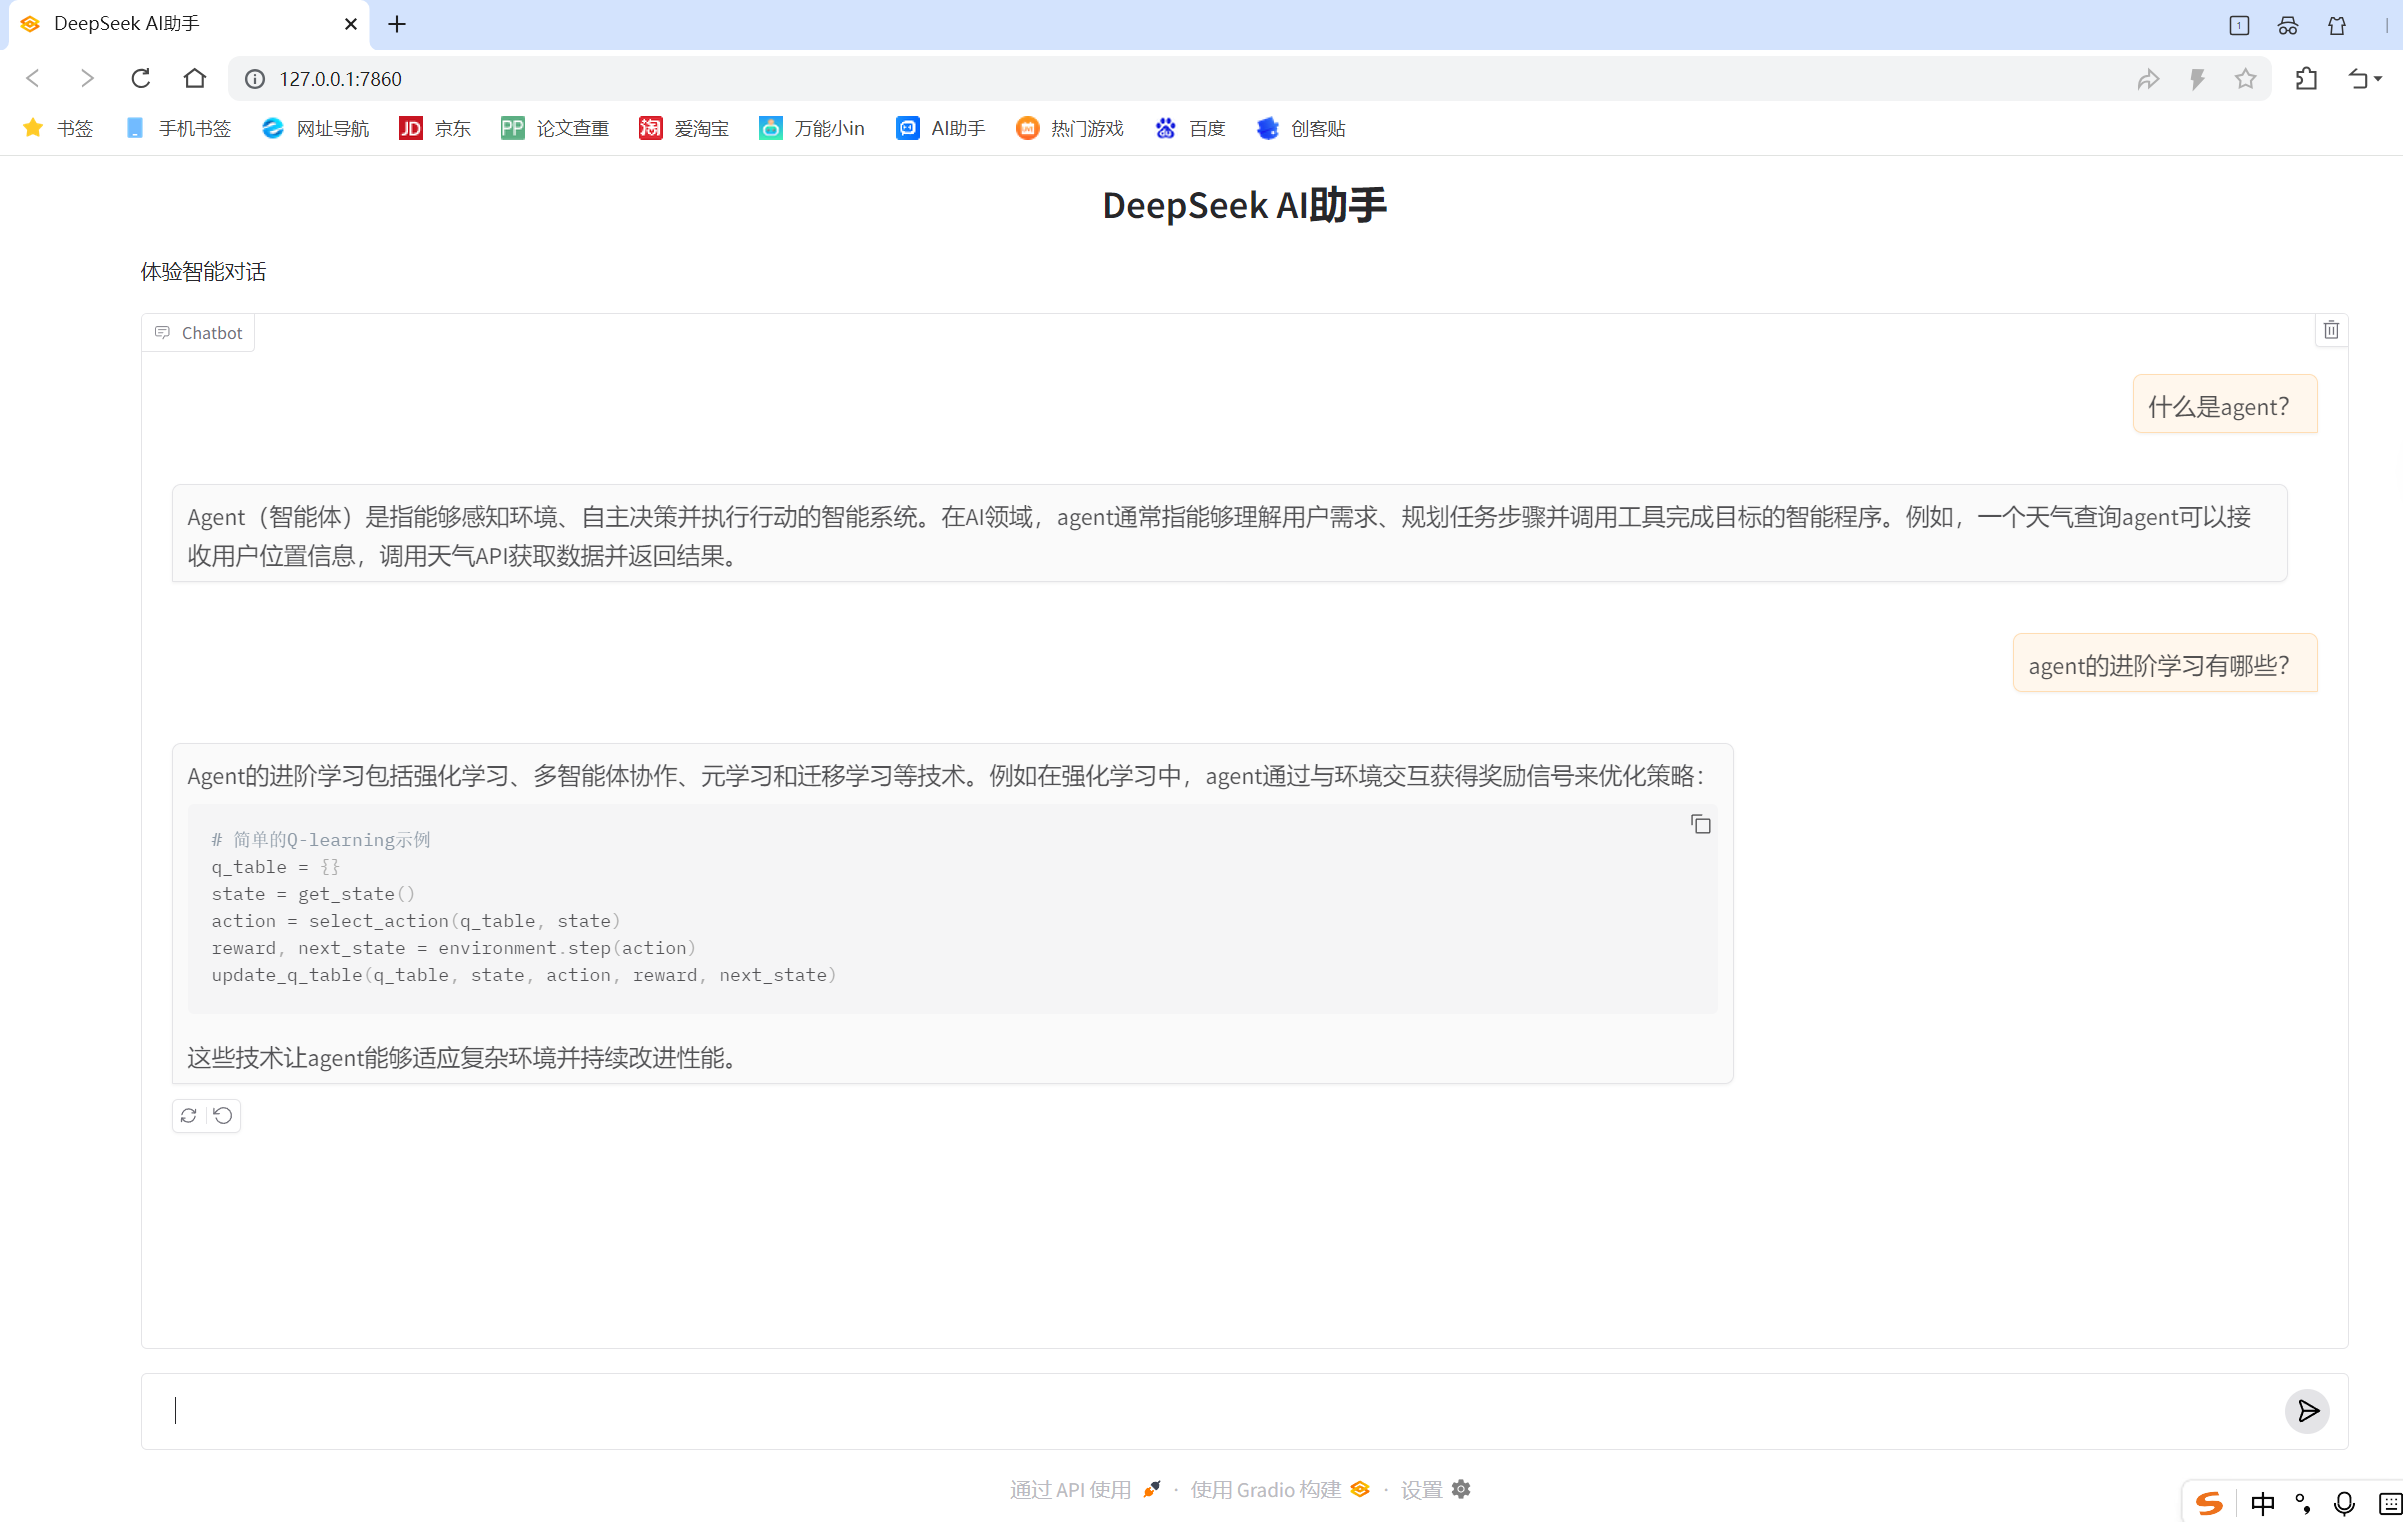This screenshot has height=1522, width=2403.
Task: Open the 书签 bookmarks folder
Action: (x=59, y=129)
